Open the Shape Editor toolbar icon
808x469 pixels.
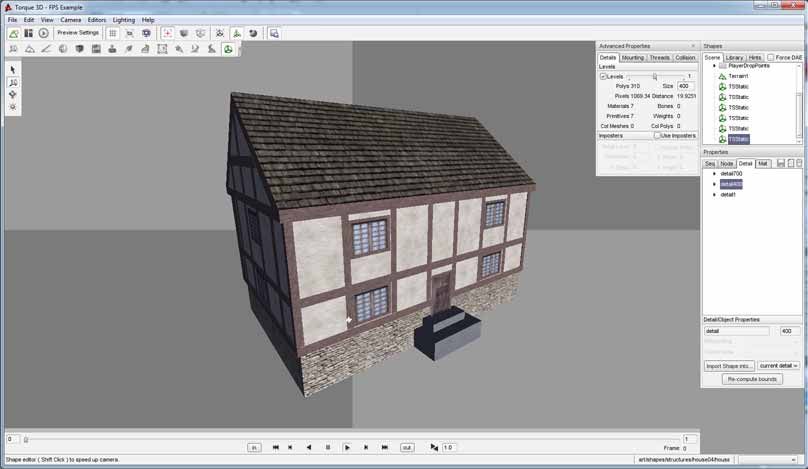pyautogui.click(x=228, y=49)
